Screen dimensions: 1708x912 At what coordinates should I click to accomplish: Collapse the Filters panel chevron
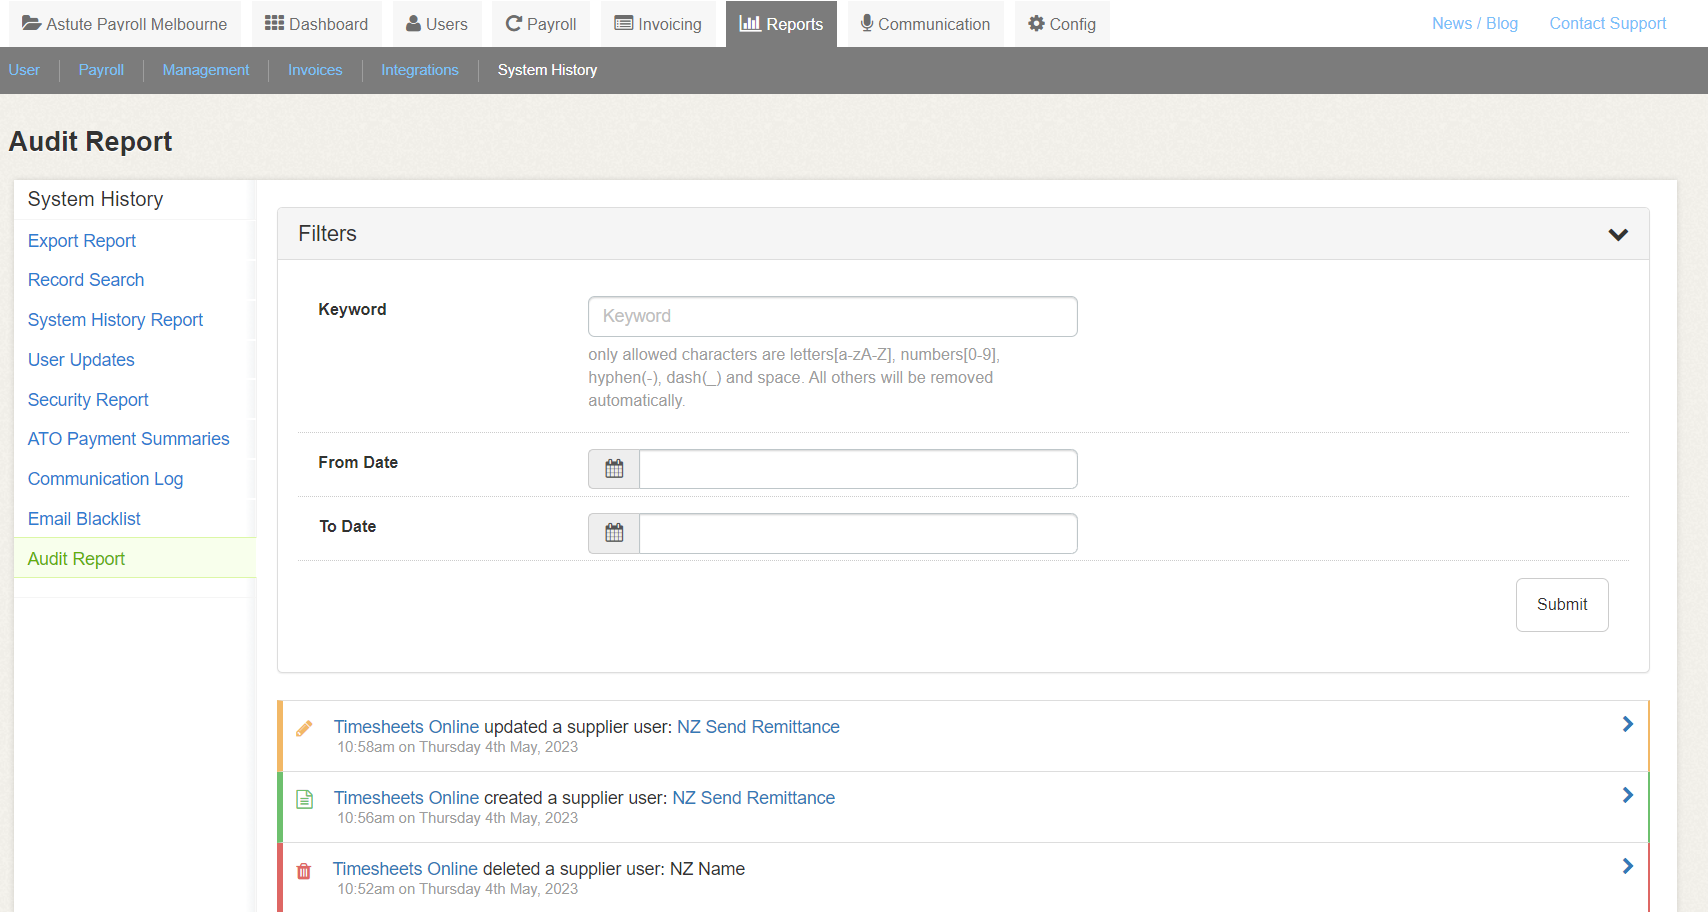tap(1617, 234)
